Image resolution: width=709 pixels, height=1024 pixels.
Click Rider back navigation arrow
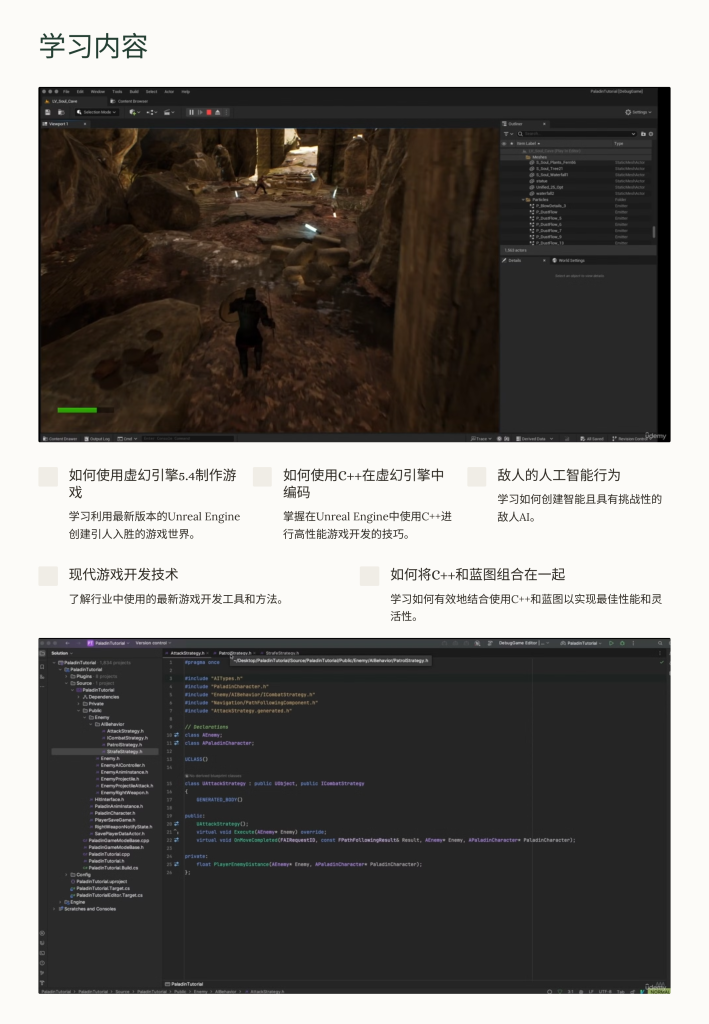tap(67, 643)
